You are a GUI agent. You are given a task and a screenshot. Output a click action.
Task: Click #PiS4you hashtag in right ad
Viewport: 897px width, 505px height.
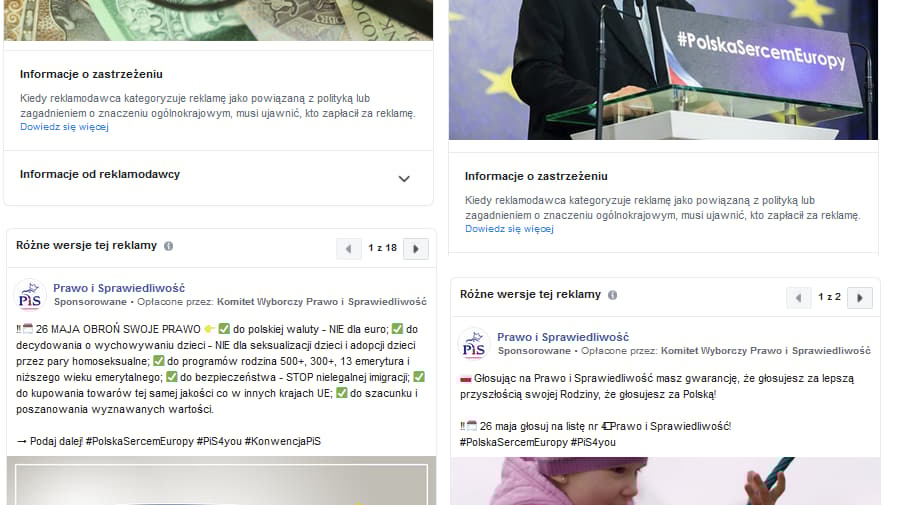pyautogui.click(x=593, y=442)
